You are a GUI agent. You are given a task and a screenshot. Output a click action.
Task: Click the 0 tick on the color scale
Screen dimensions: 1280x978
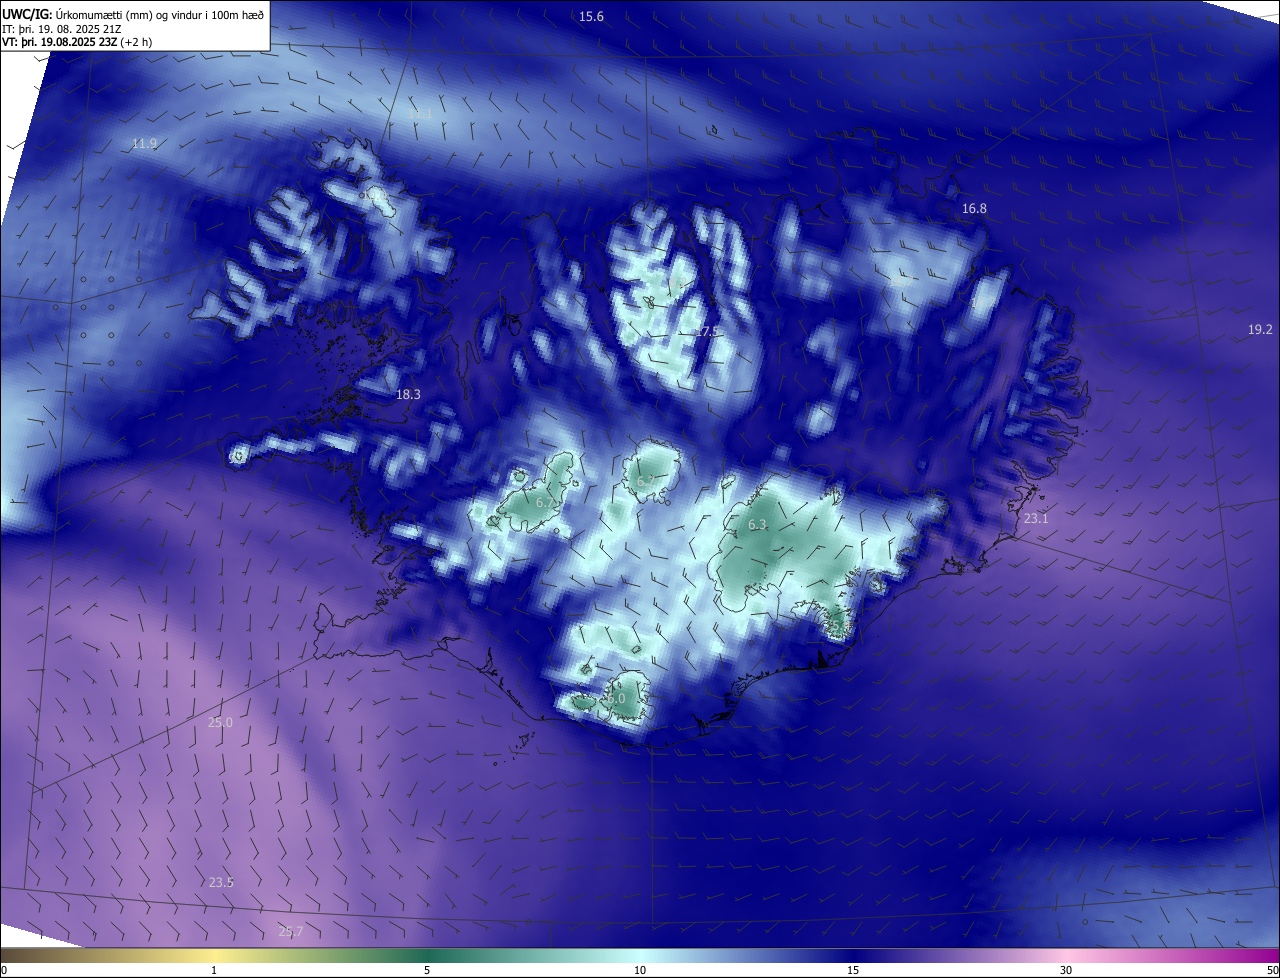point(4,970)
